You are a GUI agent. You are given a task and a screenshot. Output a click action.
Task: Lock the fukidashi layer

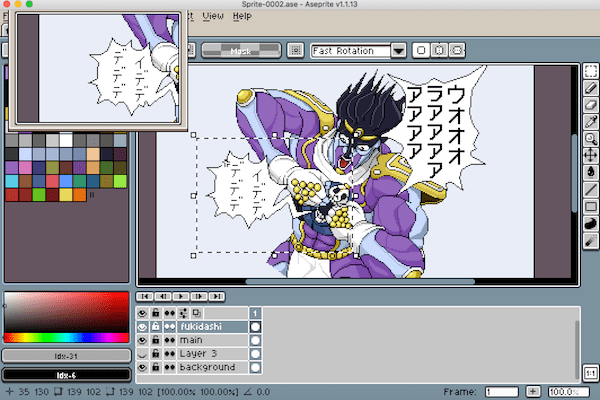(x=155, y=327)
